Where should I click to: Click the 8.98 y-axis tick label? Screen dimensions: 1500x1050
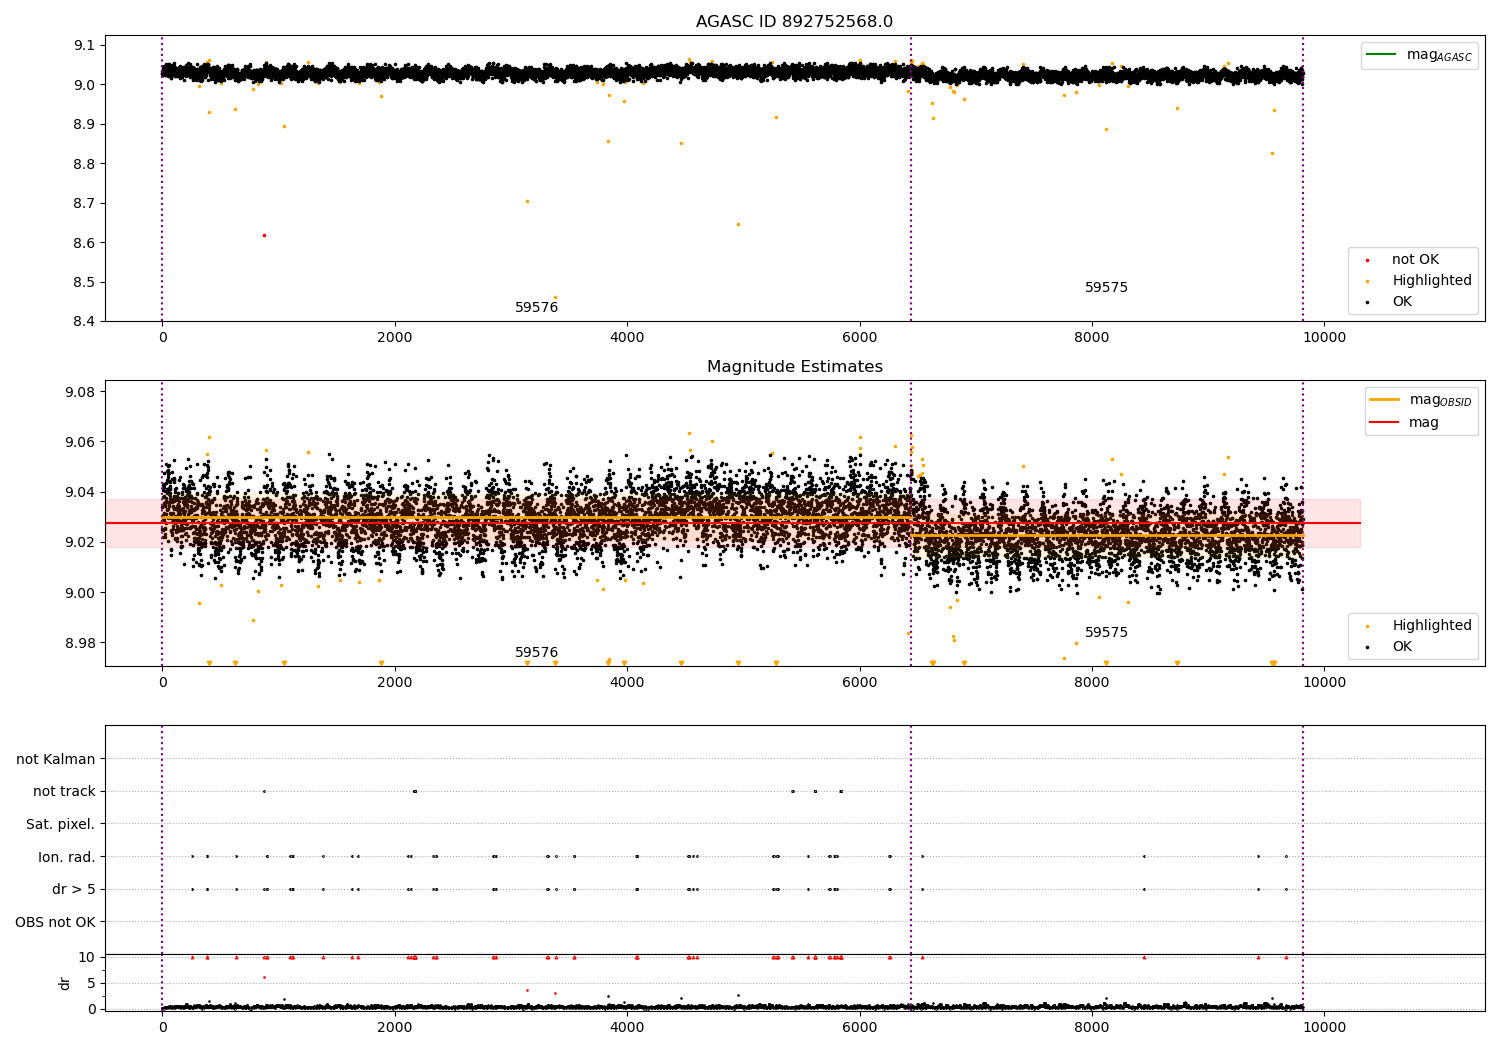tap(80, 643)
